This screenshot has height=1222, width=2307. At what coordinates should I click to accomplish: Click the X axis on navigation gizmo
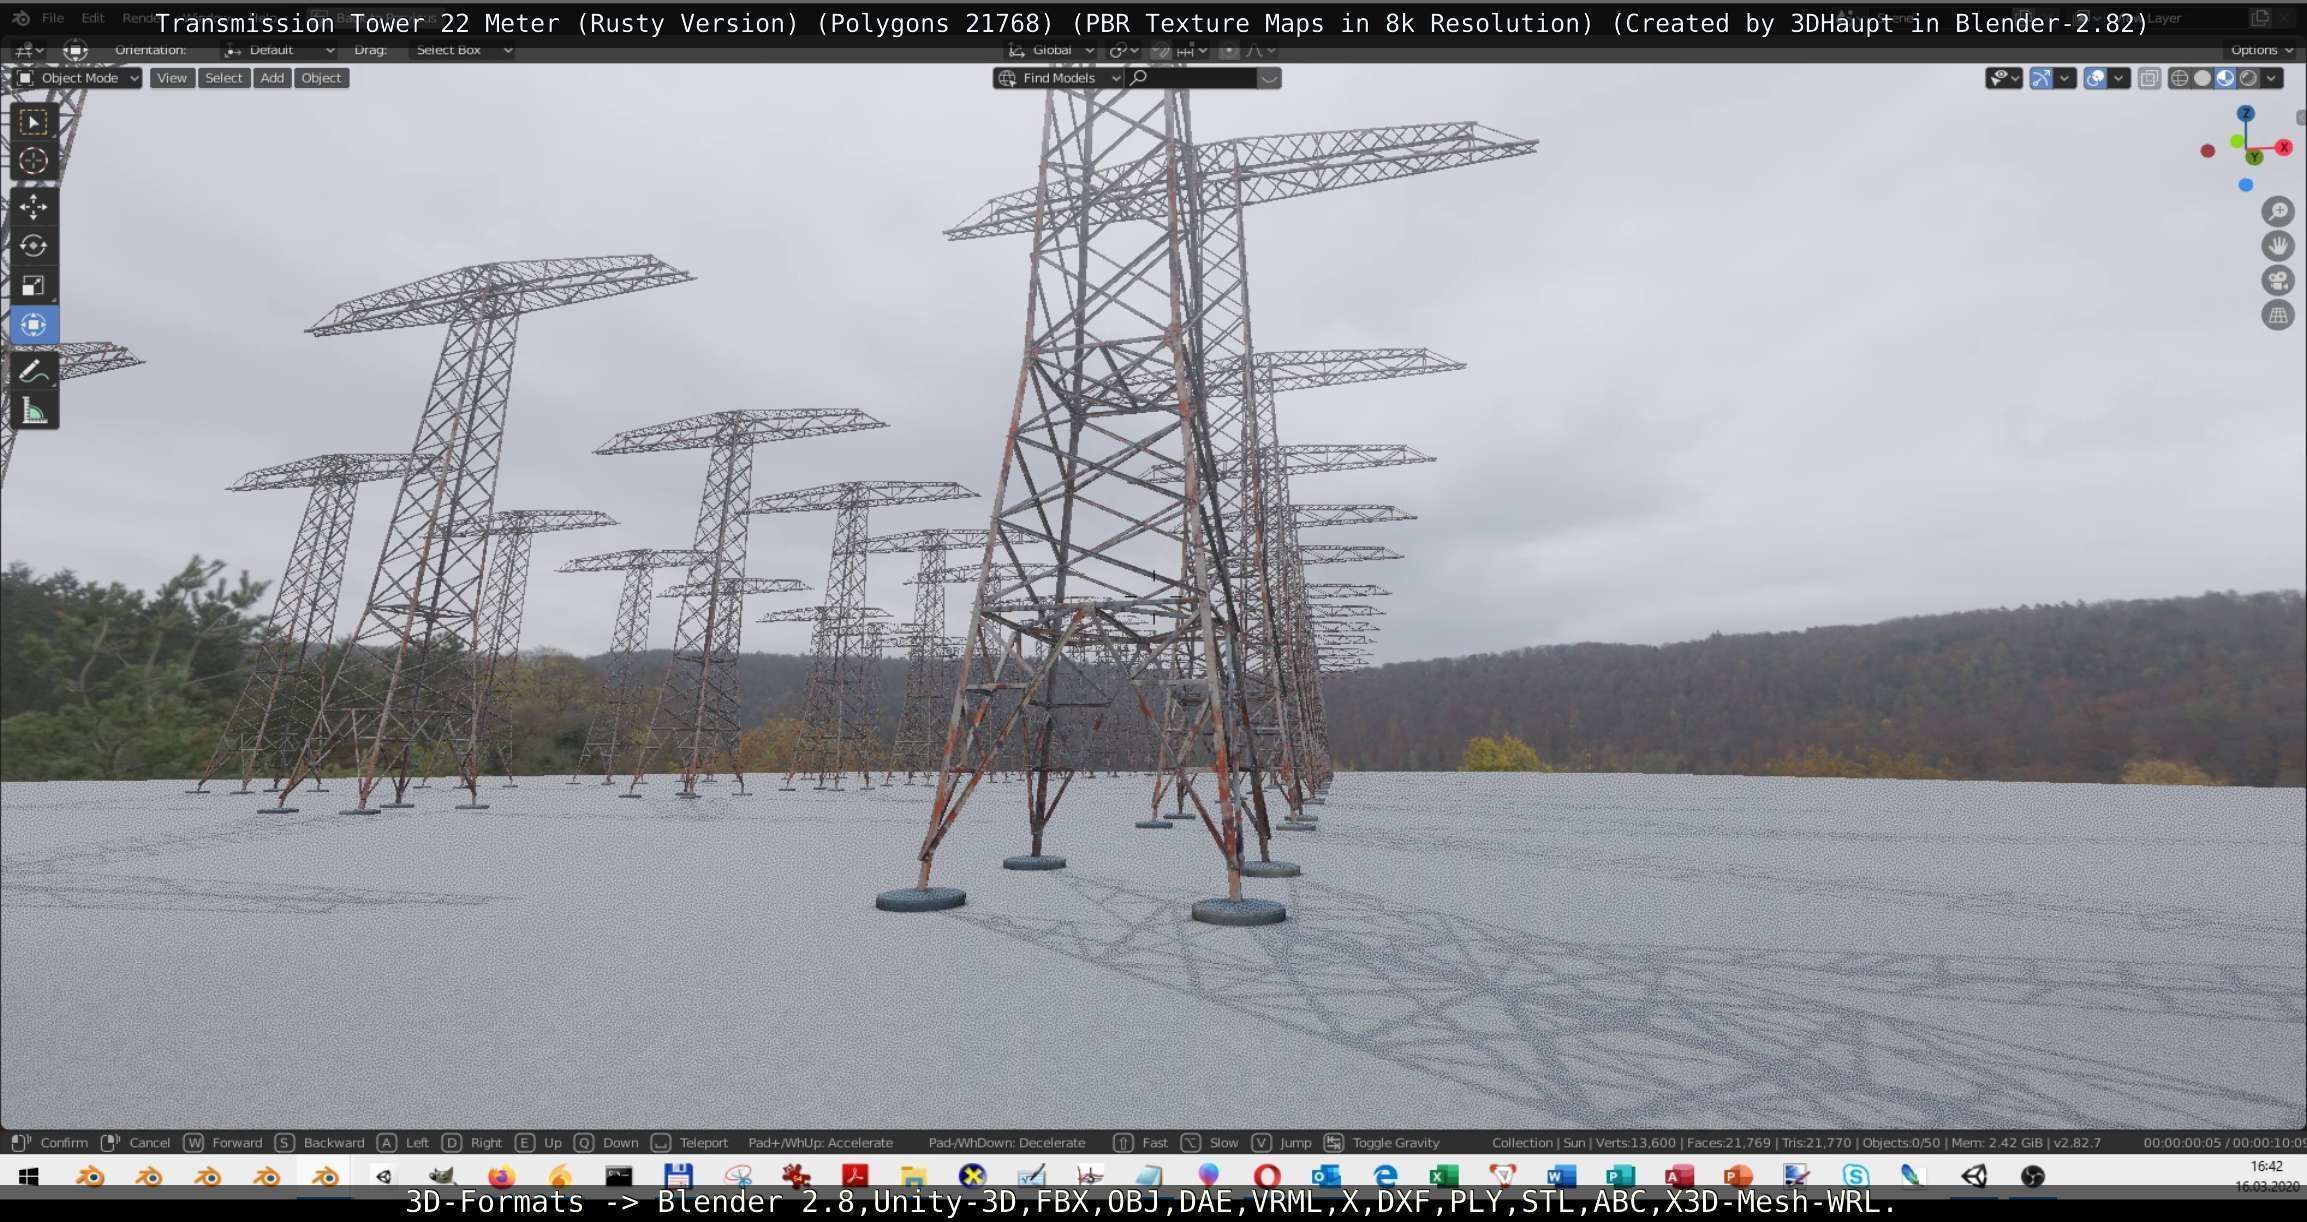[x=2284, y=147]
